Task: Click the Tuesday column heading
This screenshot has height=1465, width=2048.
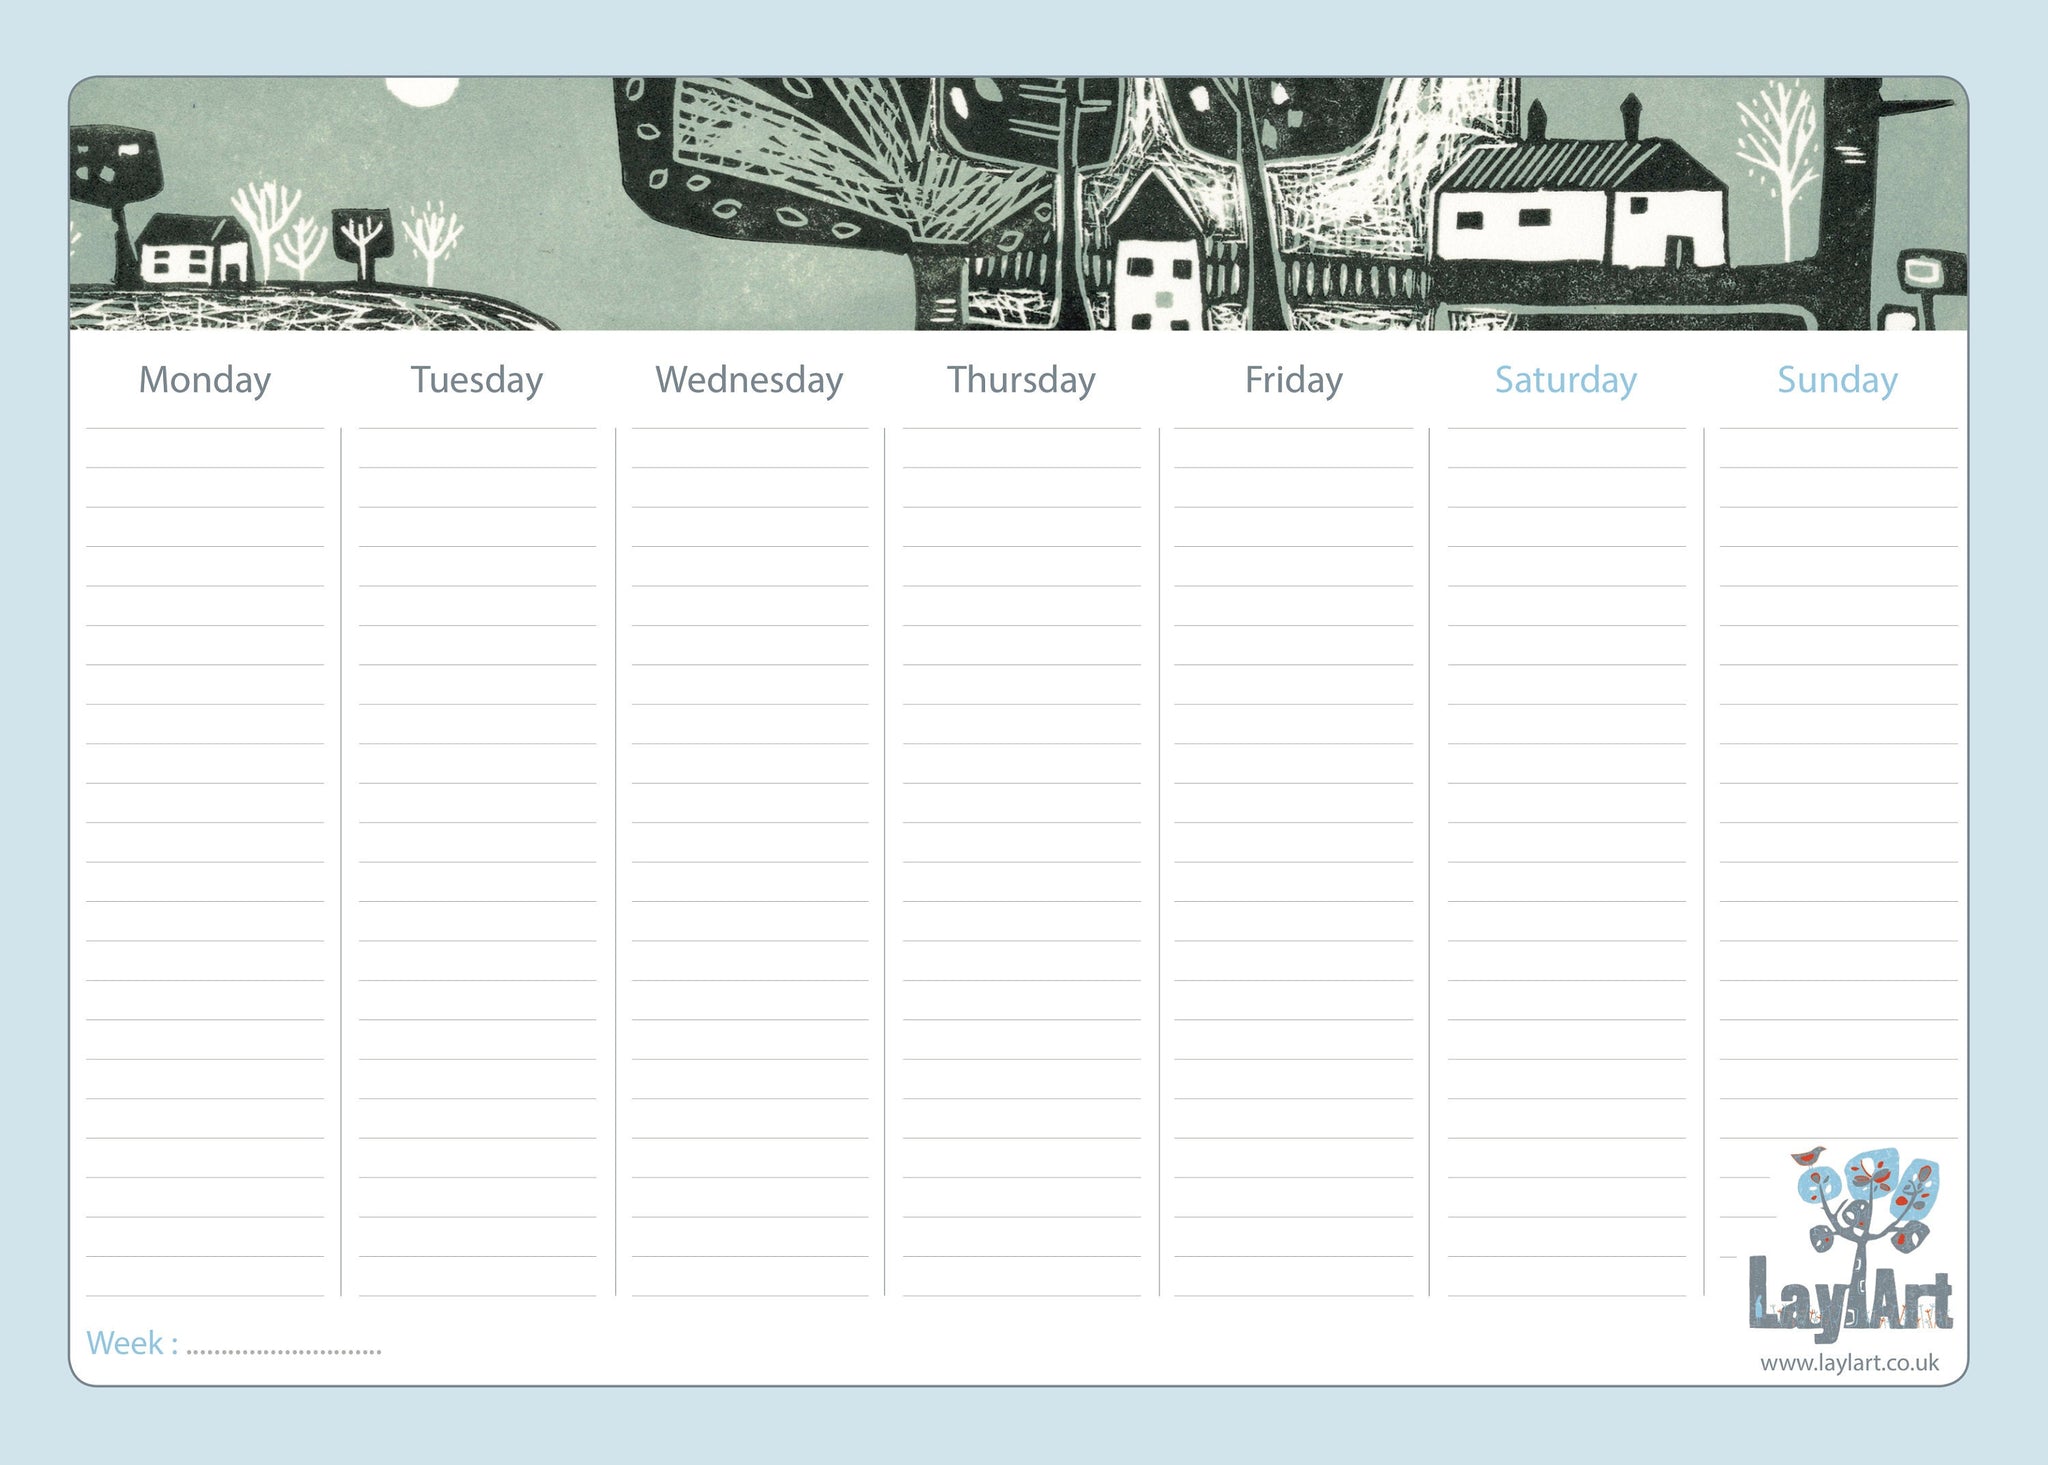Action: 477,381
